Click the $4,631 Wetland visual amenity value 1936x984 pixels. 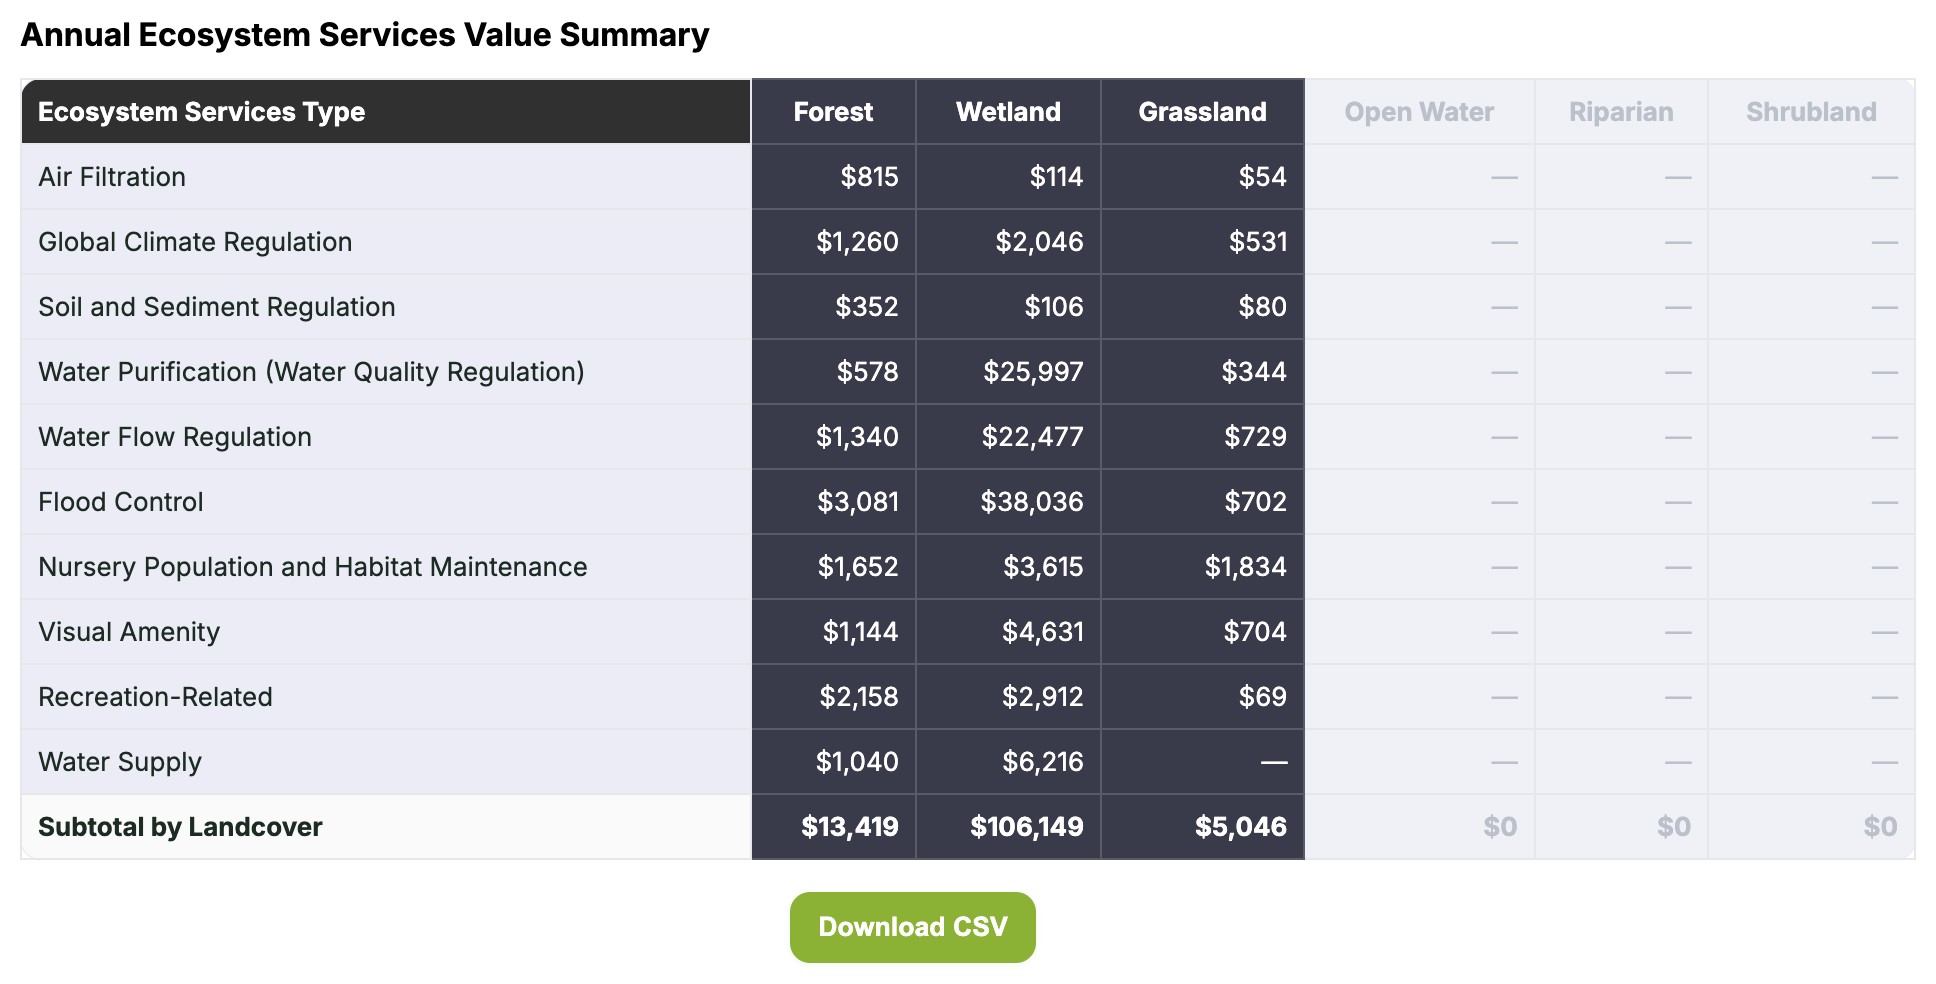tap(1043, 632)
